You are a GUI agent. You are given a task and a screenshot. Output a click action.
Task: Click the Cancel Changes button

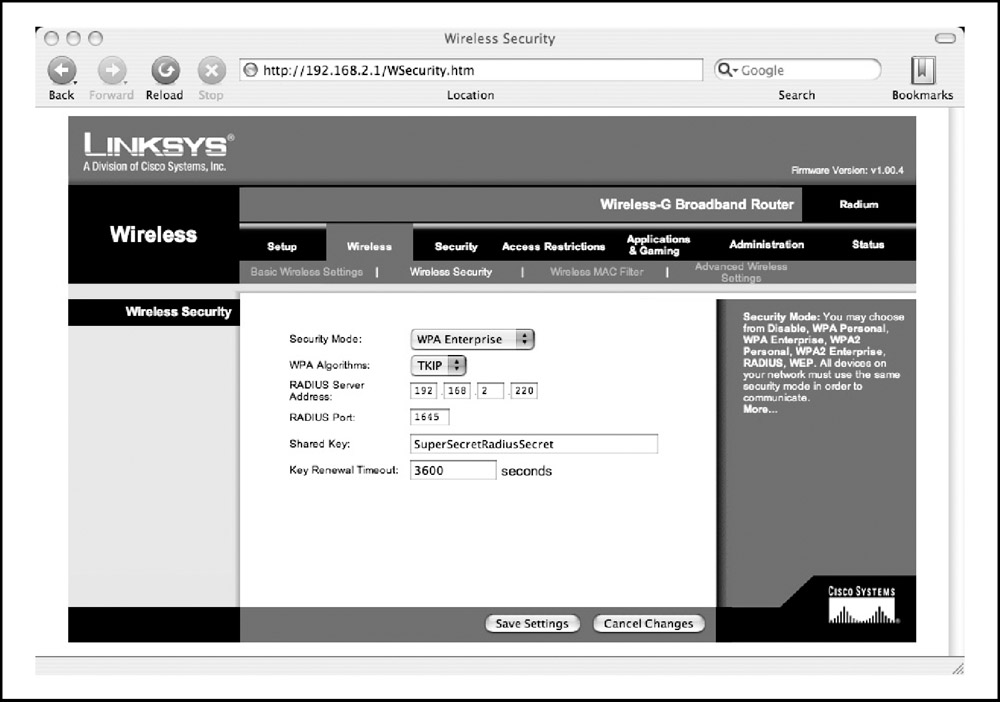pos(649,624)
